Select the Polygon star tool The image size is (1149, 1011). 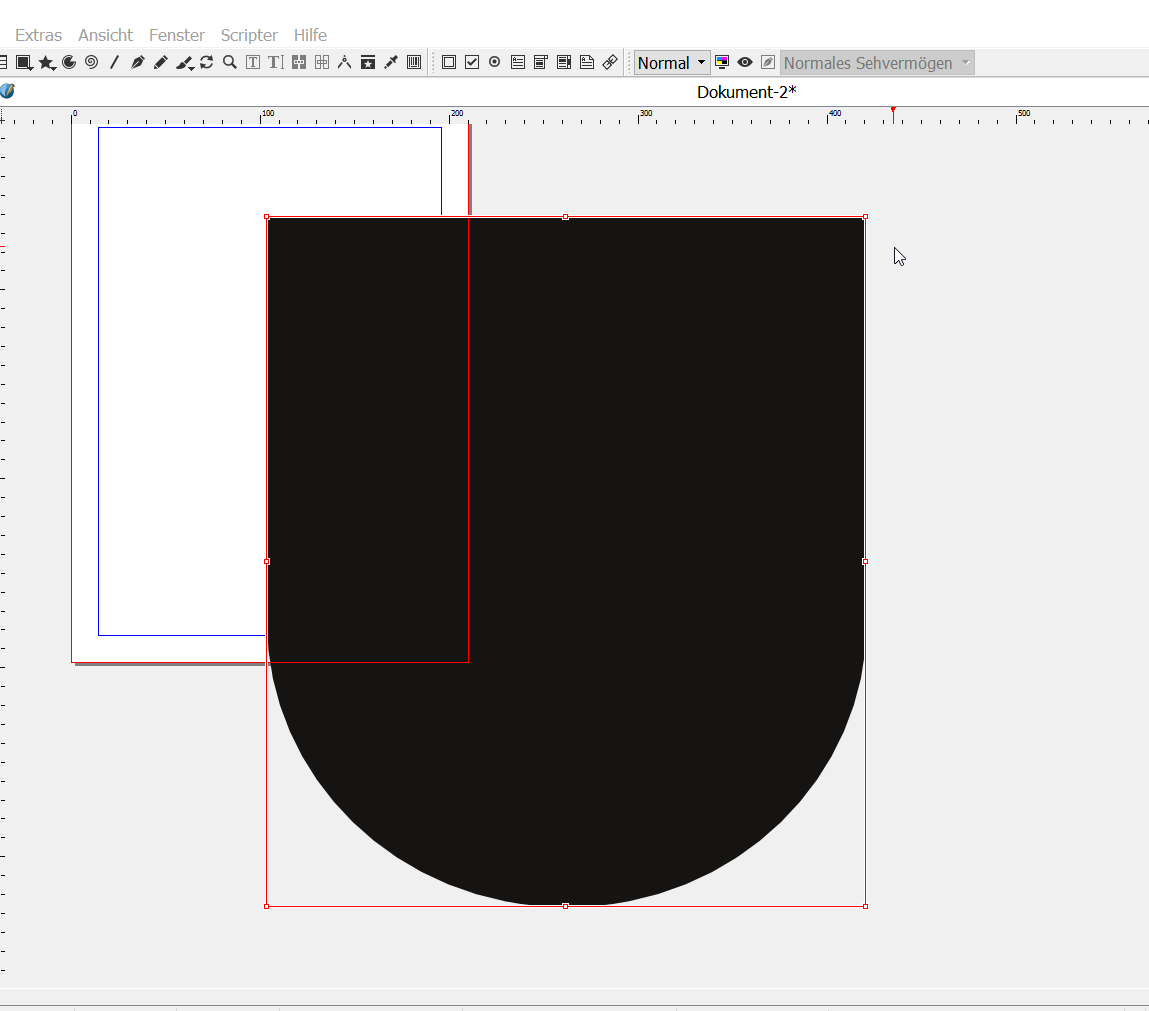(x=47, y=62)
